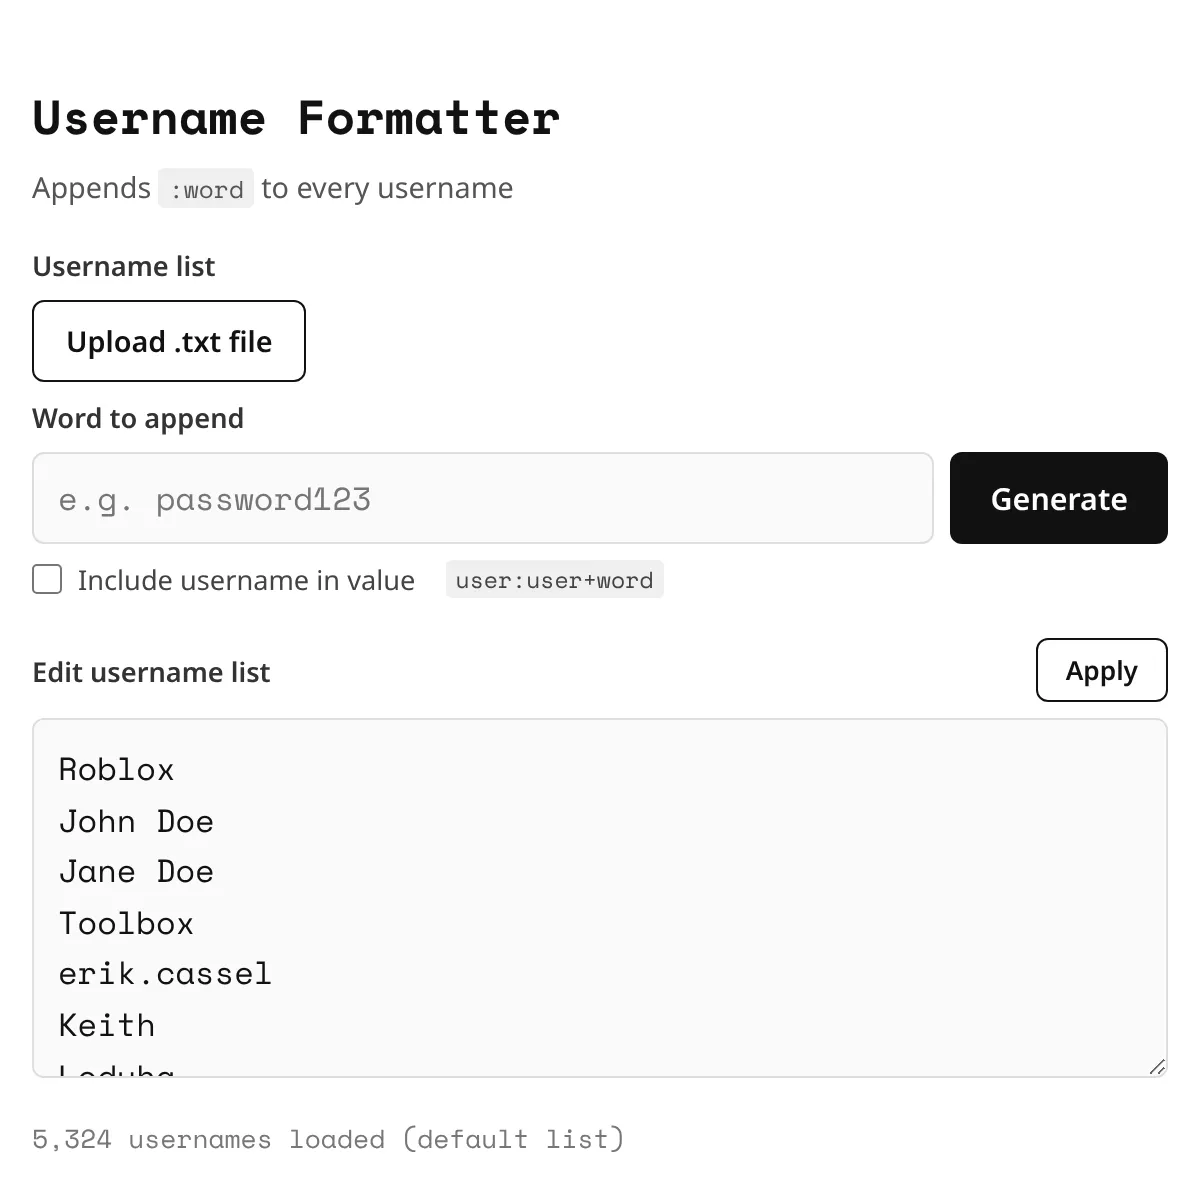Click the Username Formatter heading
1200x1200 pixels.
(296, 118)
